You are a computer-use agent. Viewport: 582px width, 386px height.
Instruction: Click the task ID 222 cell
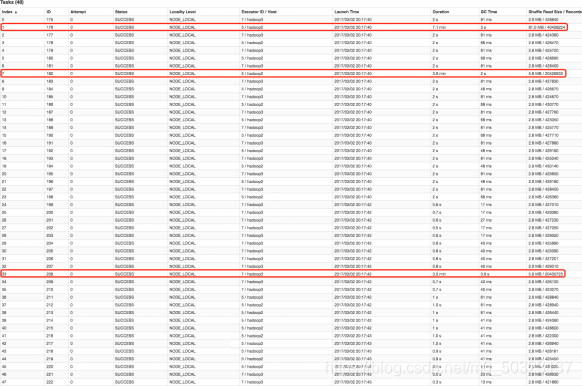pos(50,382)
